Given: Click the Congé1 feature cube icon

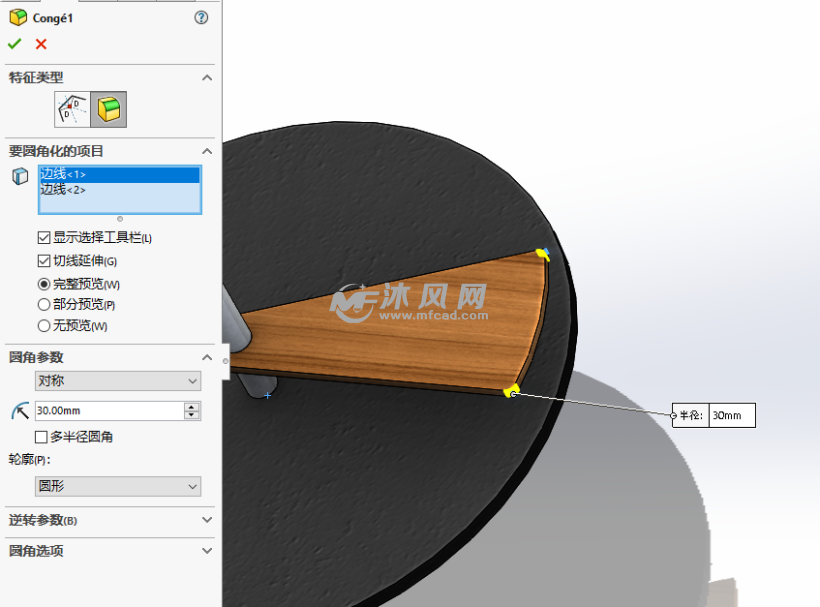Looking at the screenshot, I should (18, 17).
